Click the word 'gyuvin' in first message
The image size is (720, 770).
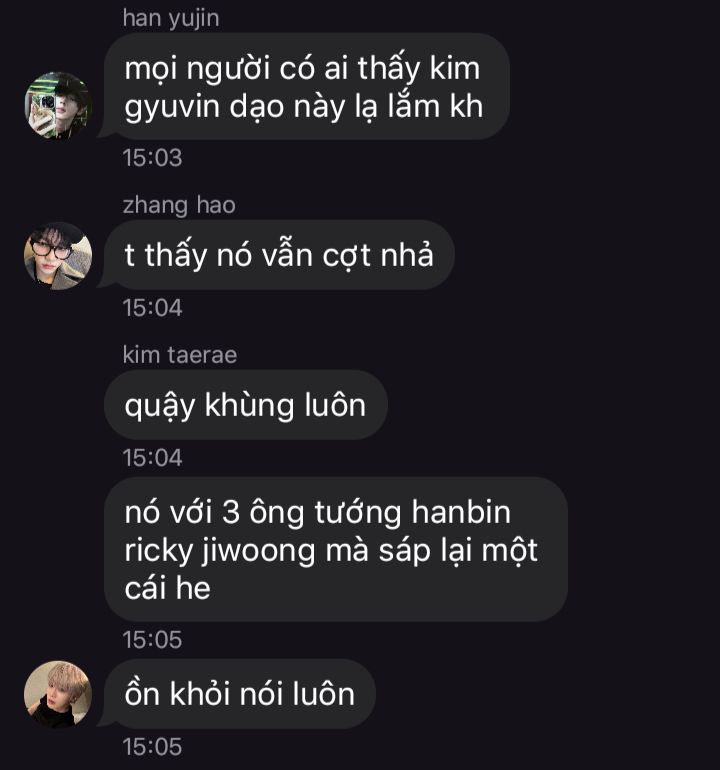(x=172, y=108)
